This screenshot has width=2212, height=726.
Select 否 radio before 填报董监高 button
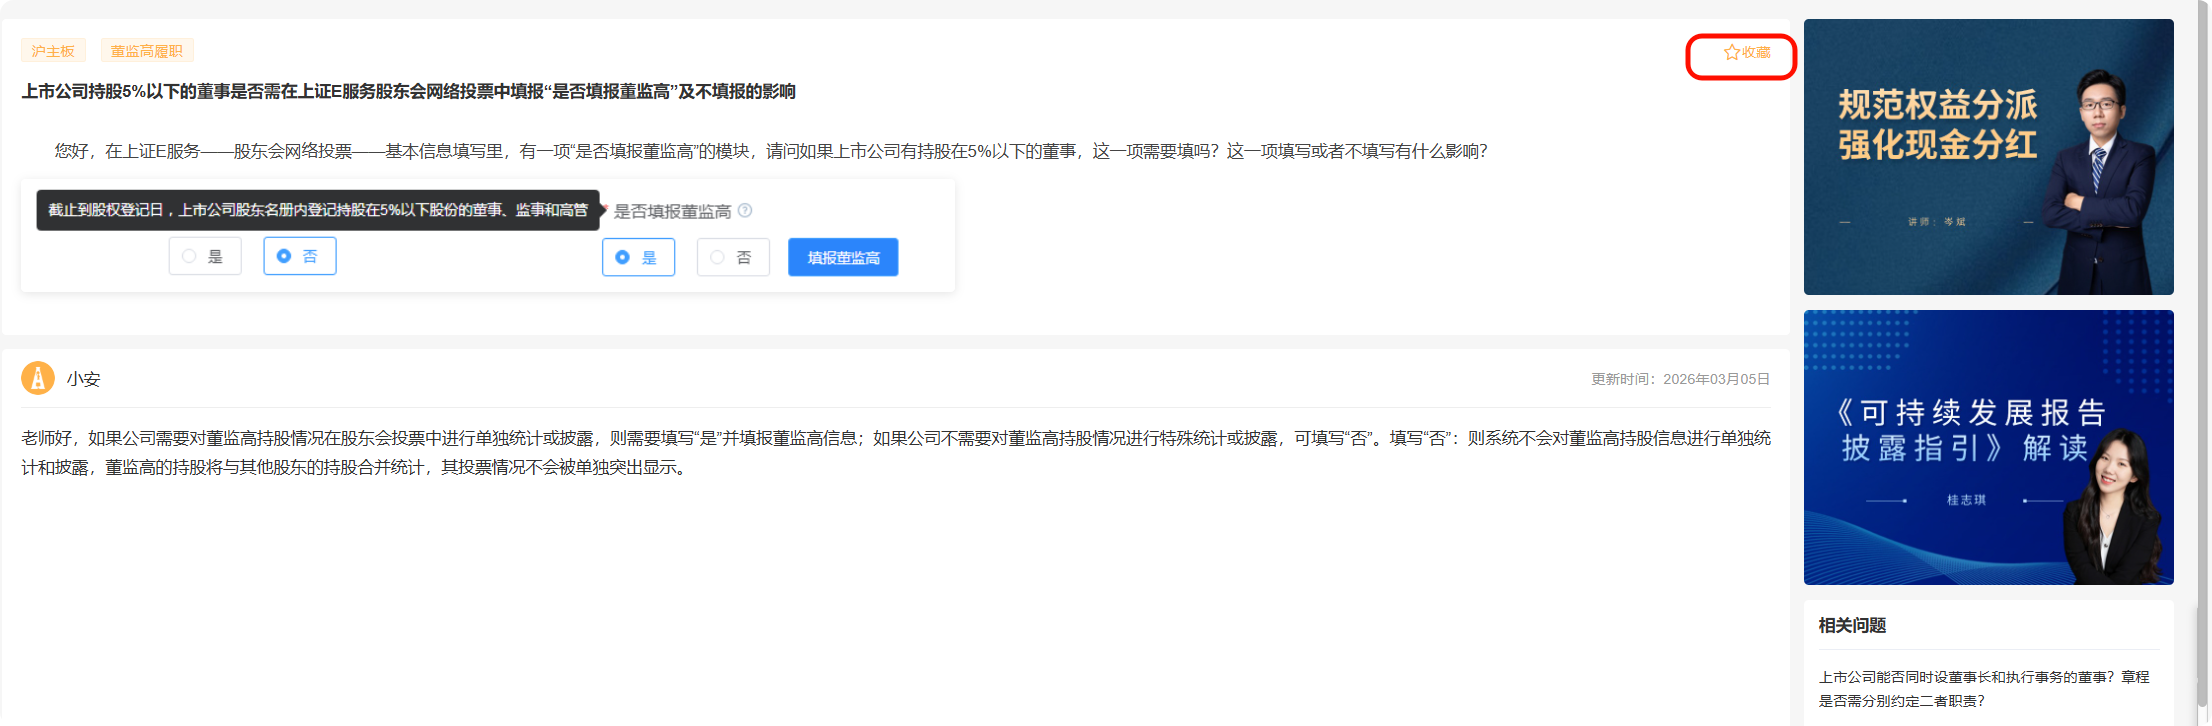pyautogui.click(x=733, y=257)
